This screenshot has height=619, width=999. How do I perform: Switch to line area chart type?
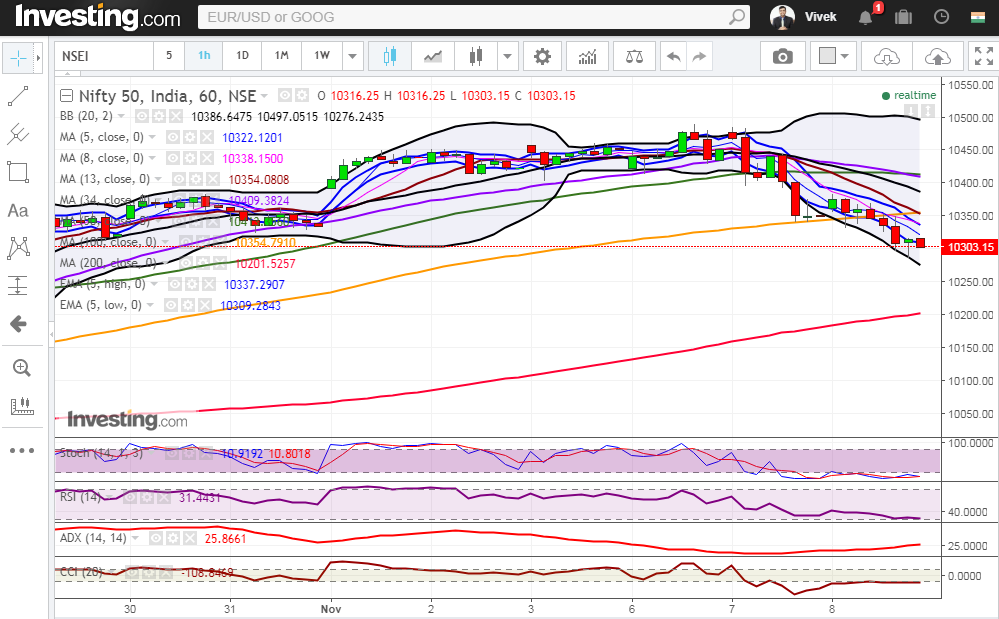click(x=433, y=56)
